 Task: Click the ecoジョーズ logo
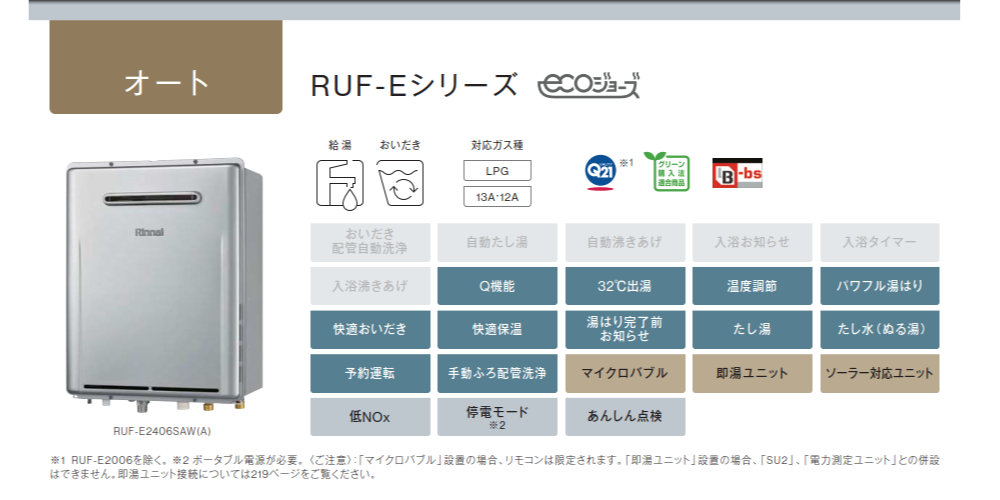pyautogui.click(x=589, y=86)
